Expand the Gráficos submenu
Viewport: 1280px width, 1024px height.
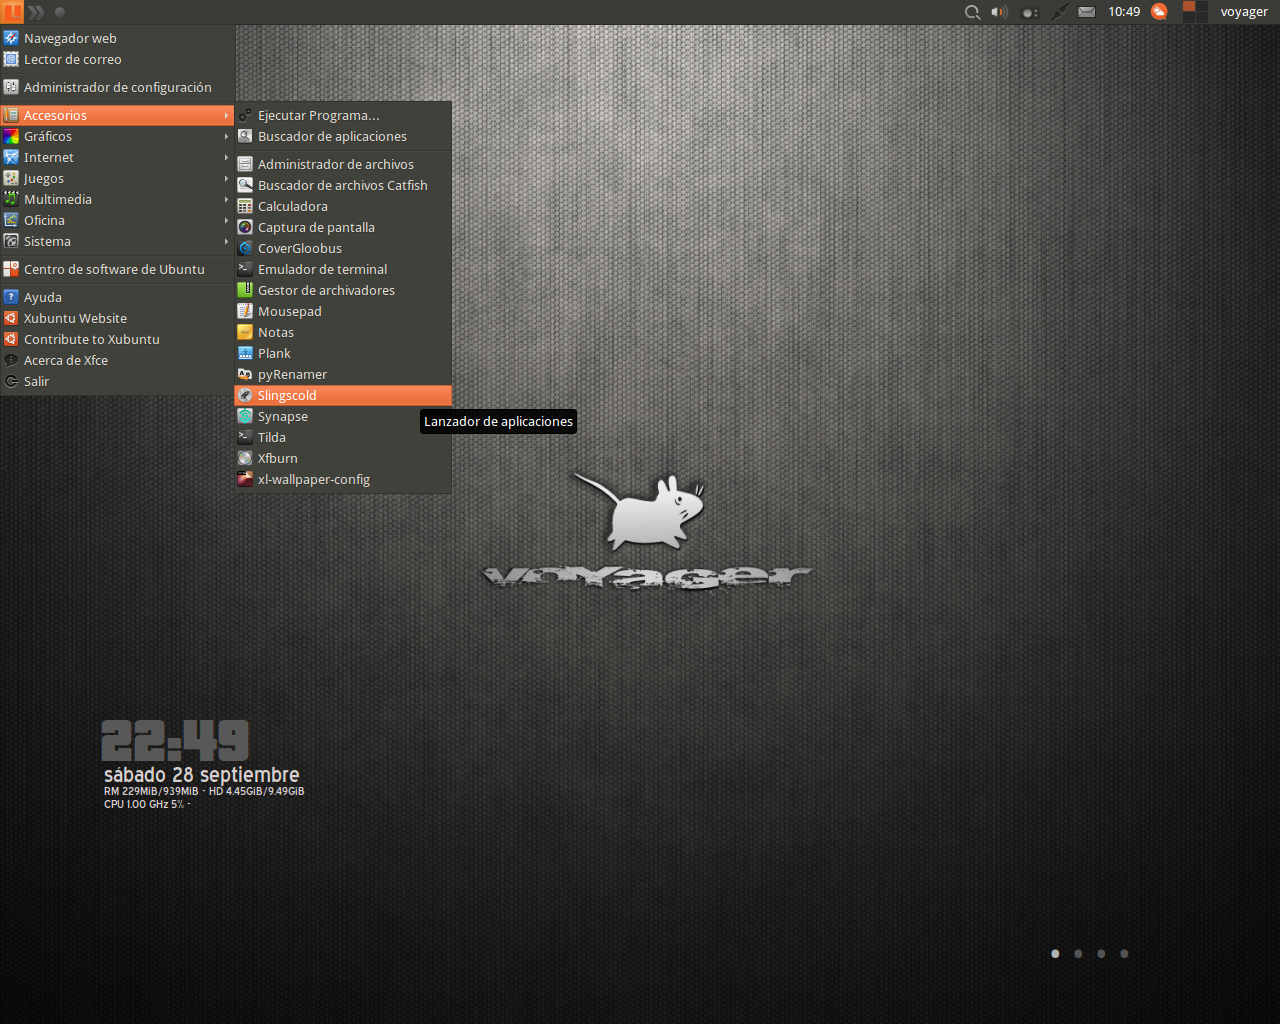(48, 136)
